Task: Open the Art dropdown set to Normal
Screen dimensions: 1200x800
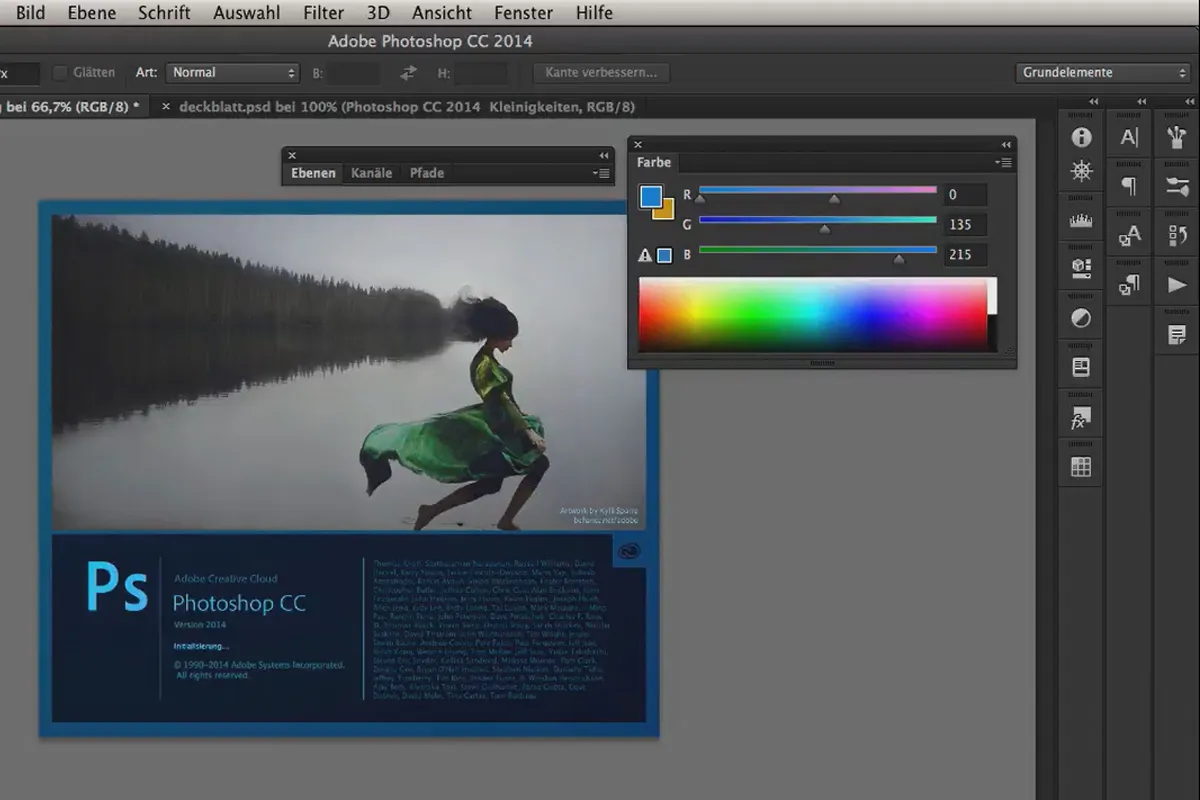Action: [x=233, y=73]
